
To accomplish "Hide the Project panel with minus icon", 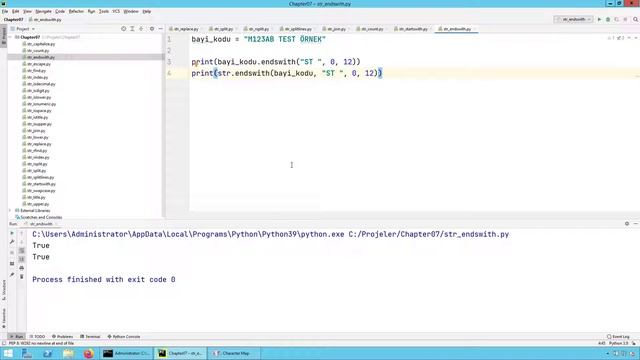I will pyautogui.click(x=160, y=29).
